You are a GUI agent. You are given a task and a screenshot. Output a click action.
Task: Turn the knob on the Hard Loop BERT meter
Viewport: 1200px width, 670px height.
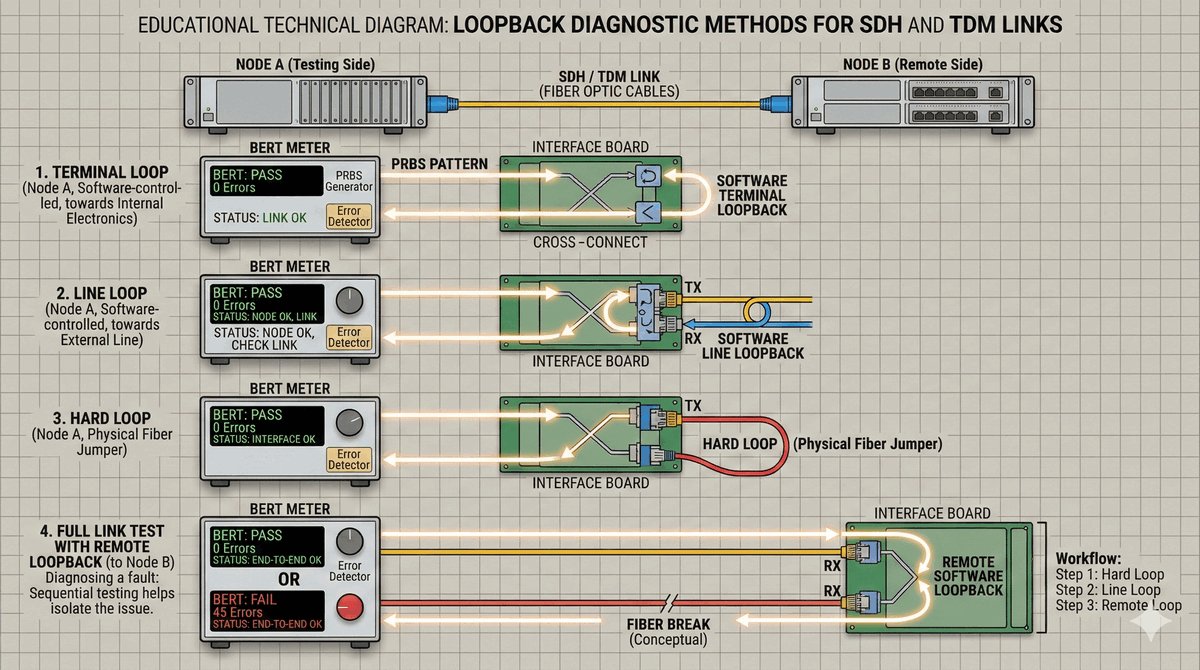coord(349,421)
